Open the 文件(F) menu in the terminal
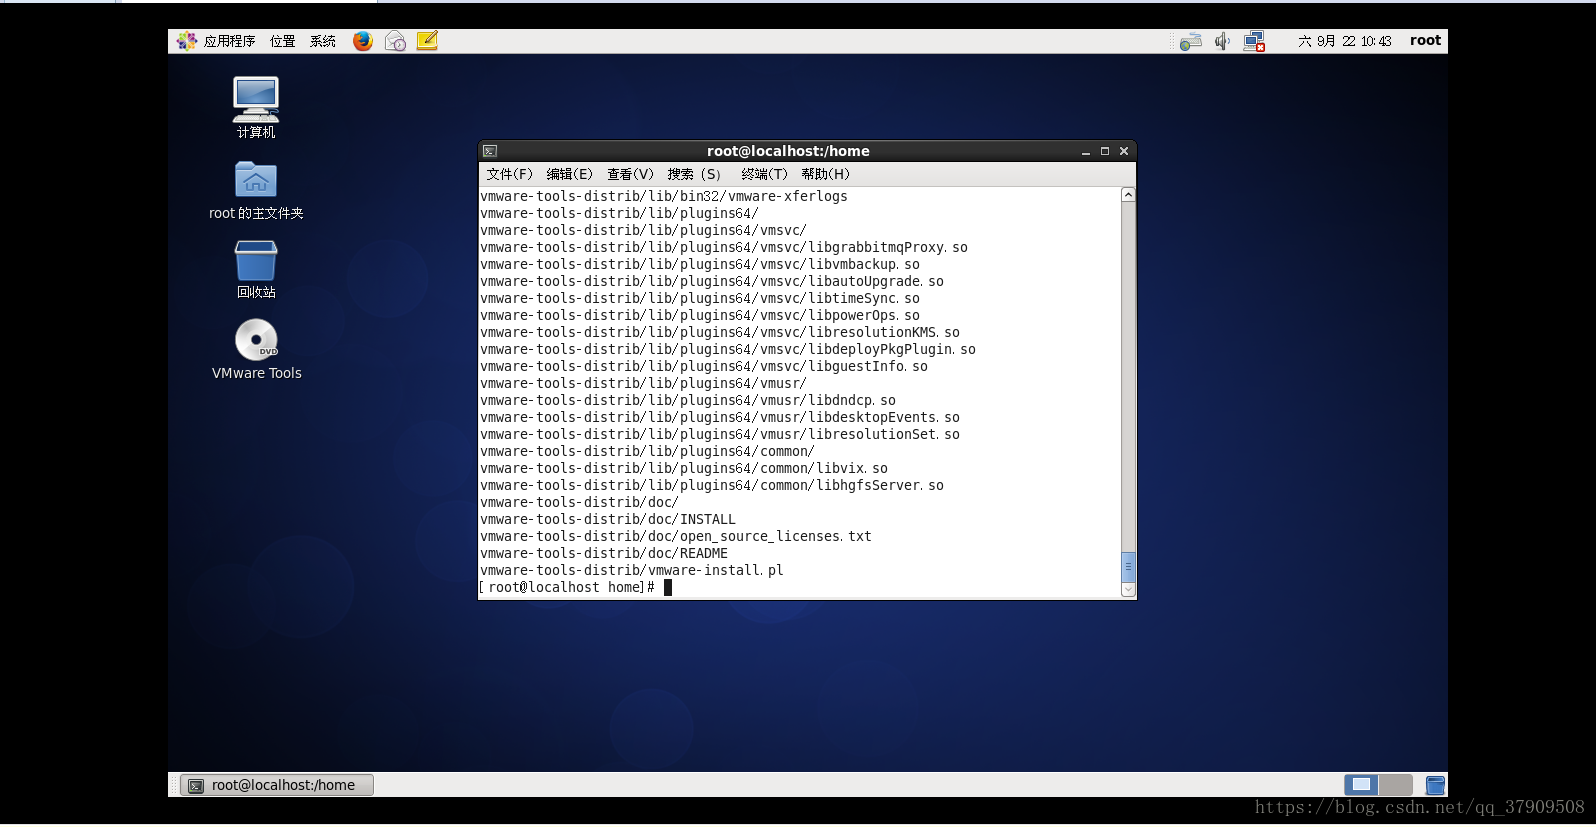The height and width of the screenshot is (827, 1596). 509,174
